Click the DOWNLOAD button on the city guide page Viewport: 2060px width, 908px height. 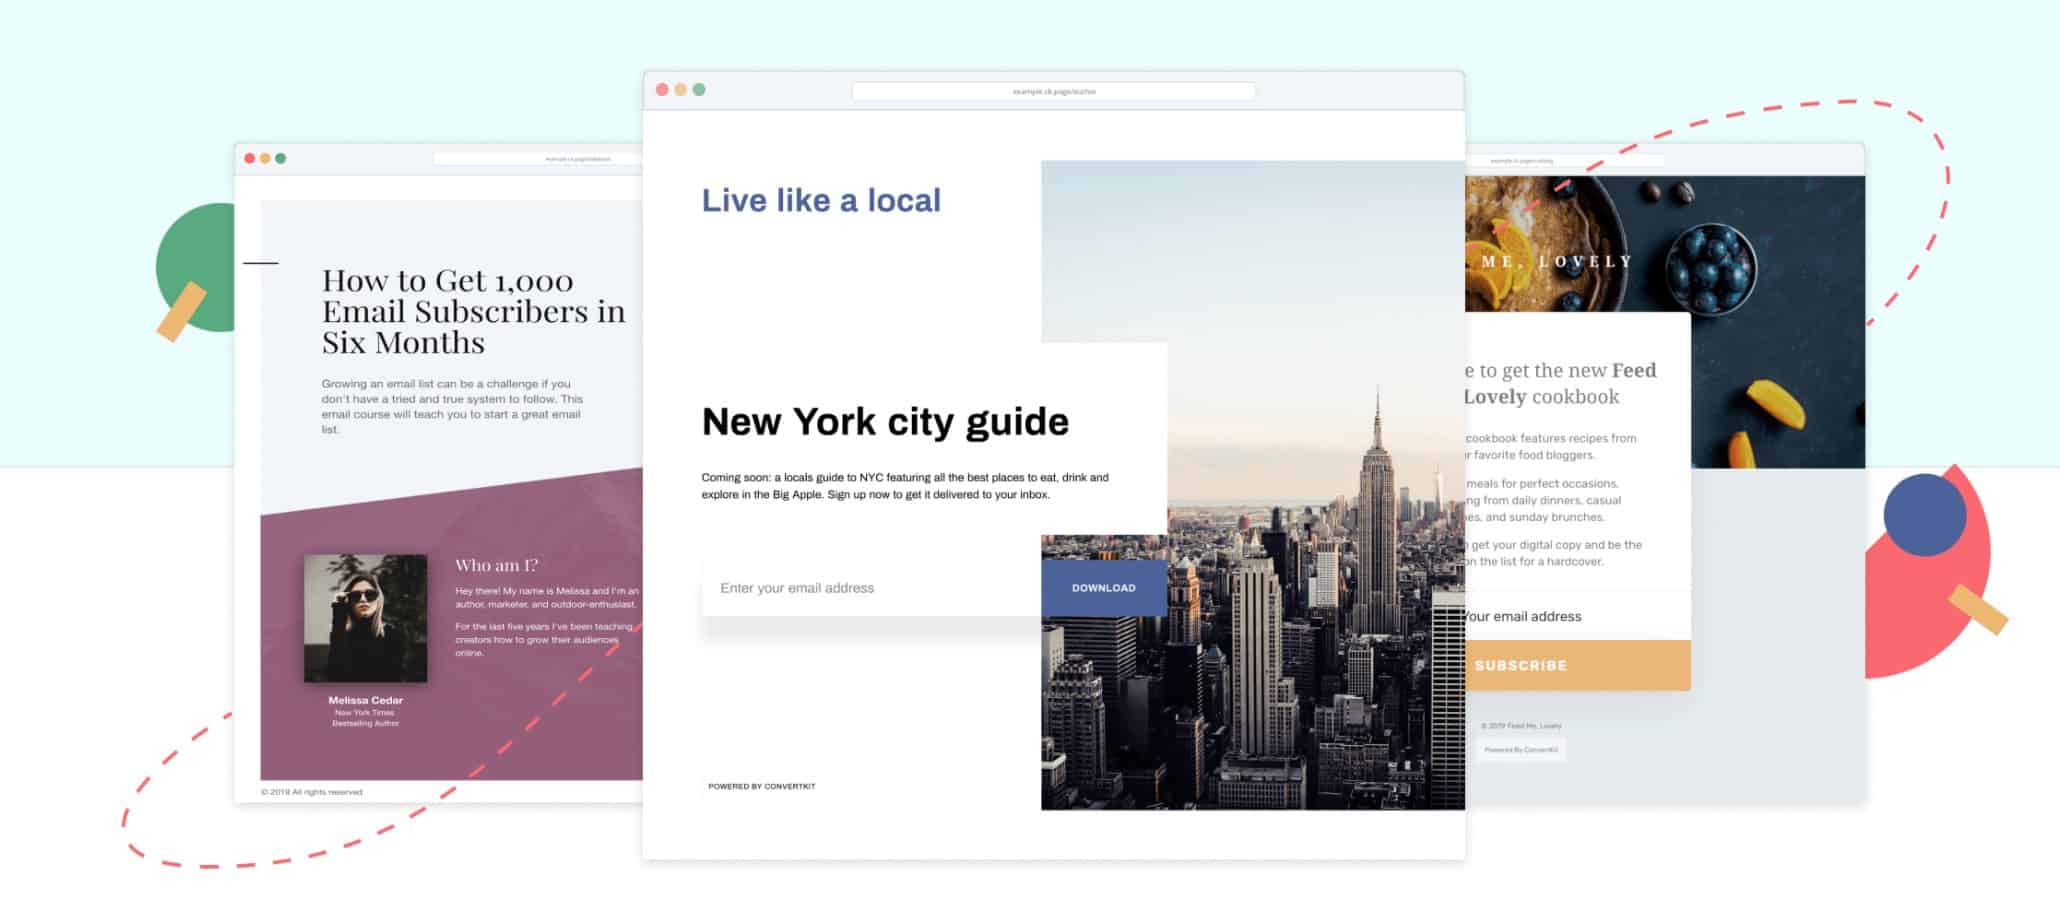pyautogui.click(x=1104, y=587)
